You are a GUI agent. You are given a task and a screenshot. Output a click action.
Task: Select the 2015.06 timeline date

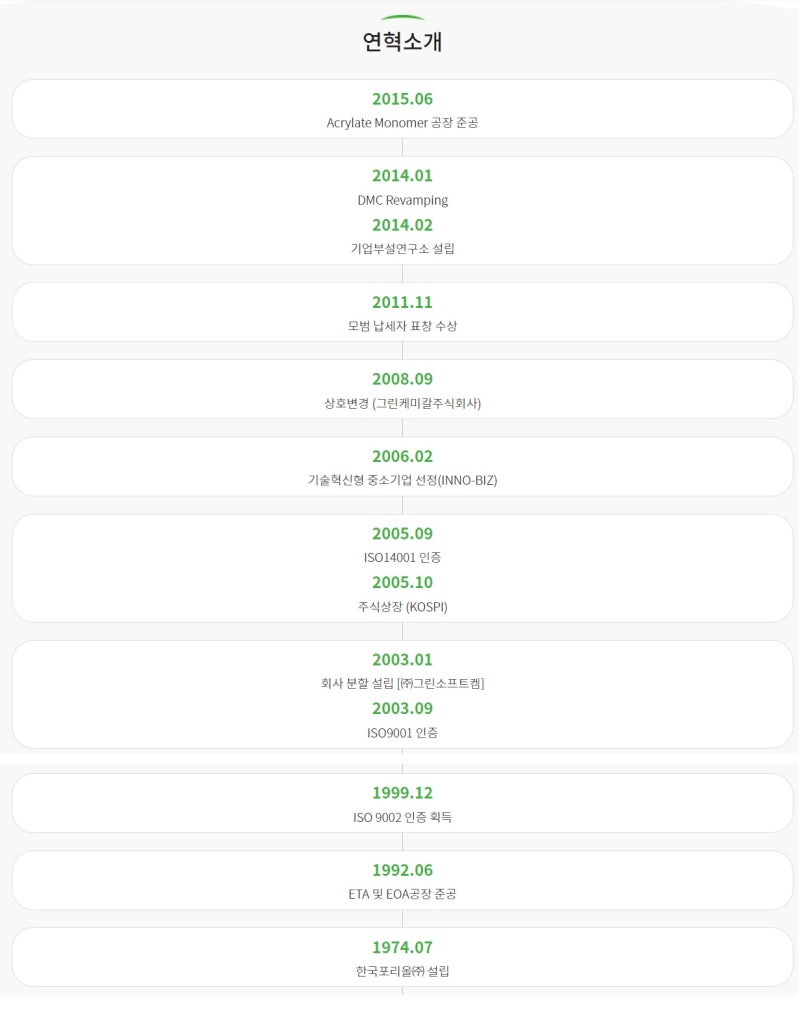pyautogui.click(x=402, y=99)
